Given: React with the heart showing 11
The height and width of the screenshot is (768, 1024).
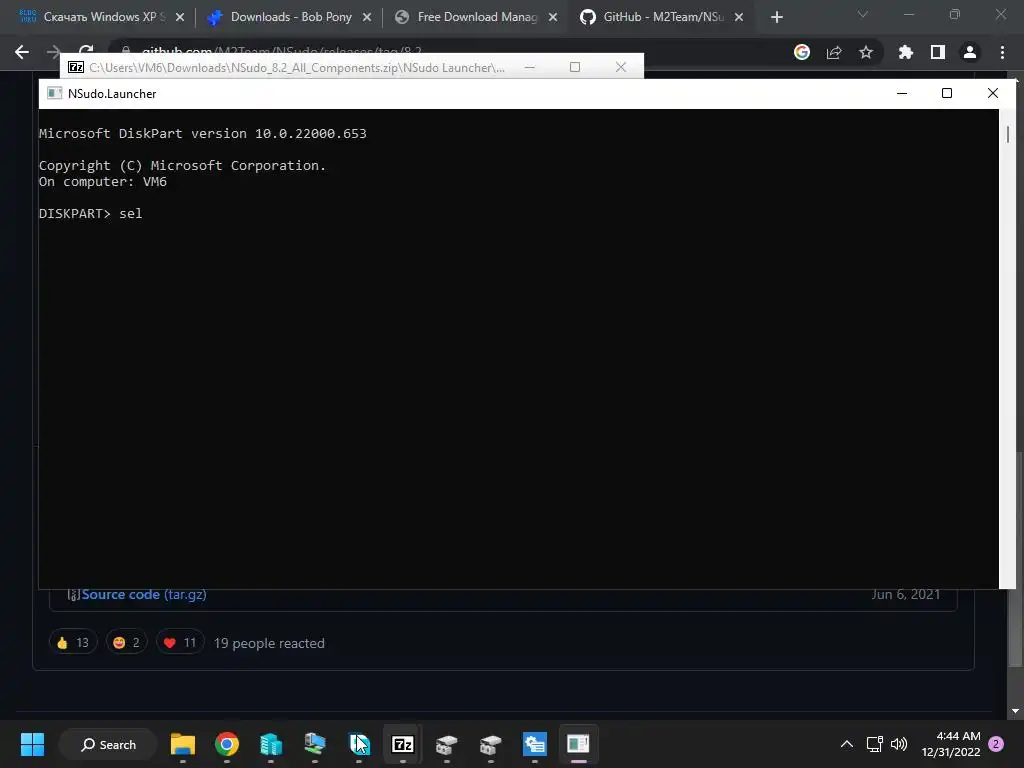Looking at the screenshot, I should [180, 643].
